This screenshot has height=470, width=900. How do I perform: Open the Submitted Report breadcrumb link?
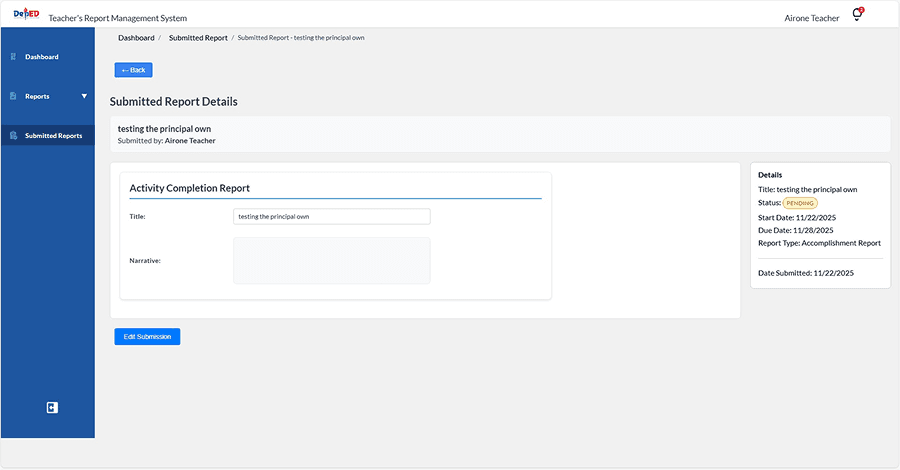(x=198, y=38)
